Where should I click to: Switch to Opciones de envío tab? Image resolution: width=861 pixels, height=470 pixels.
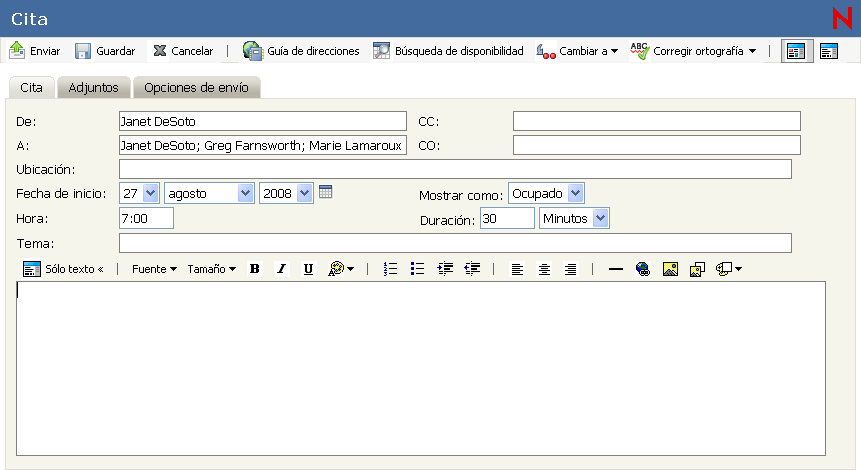coord(197,87)
